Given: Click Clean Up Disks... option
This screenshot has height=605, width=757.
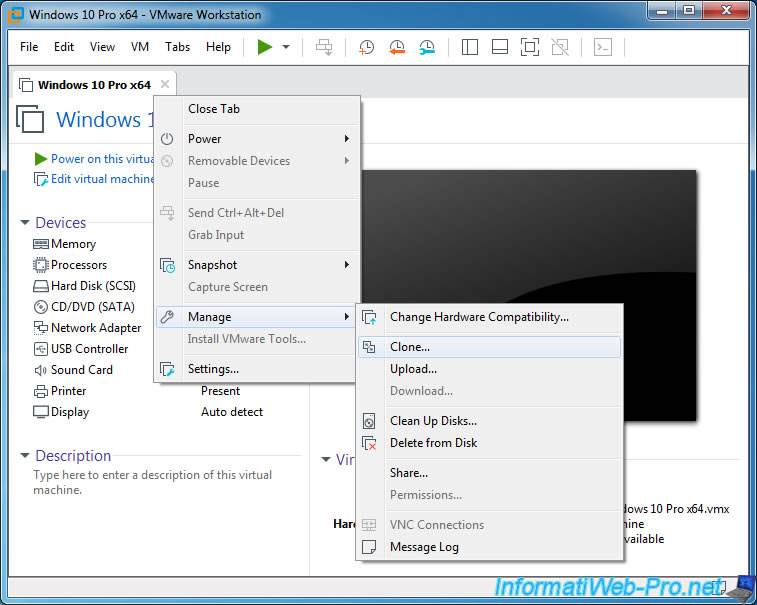Looking at the screenshot, I should [490, 421].
